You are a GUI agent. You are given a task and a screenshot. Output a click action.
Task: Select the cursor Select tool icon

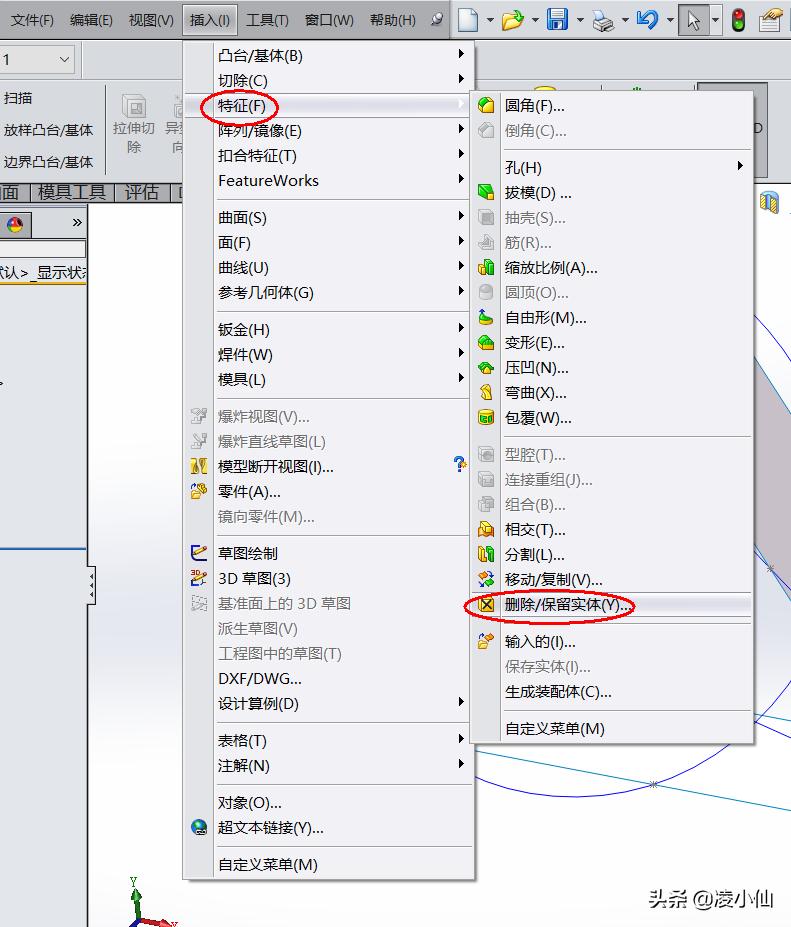click(x=693, y=20)
